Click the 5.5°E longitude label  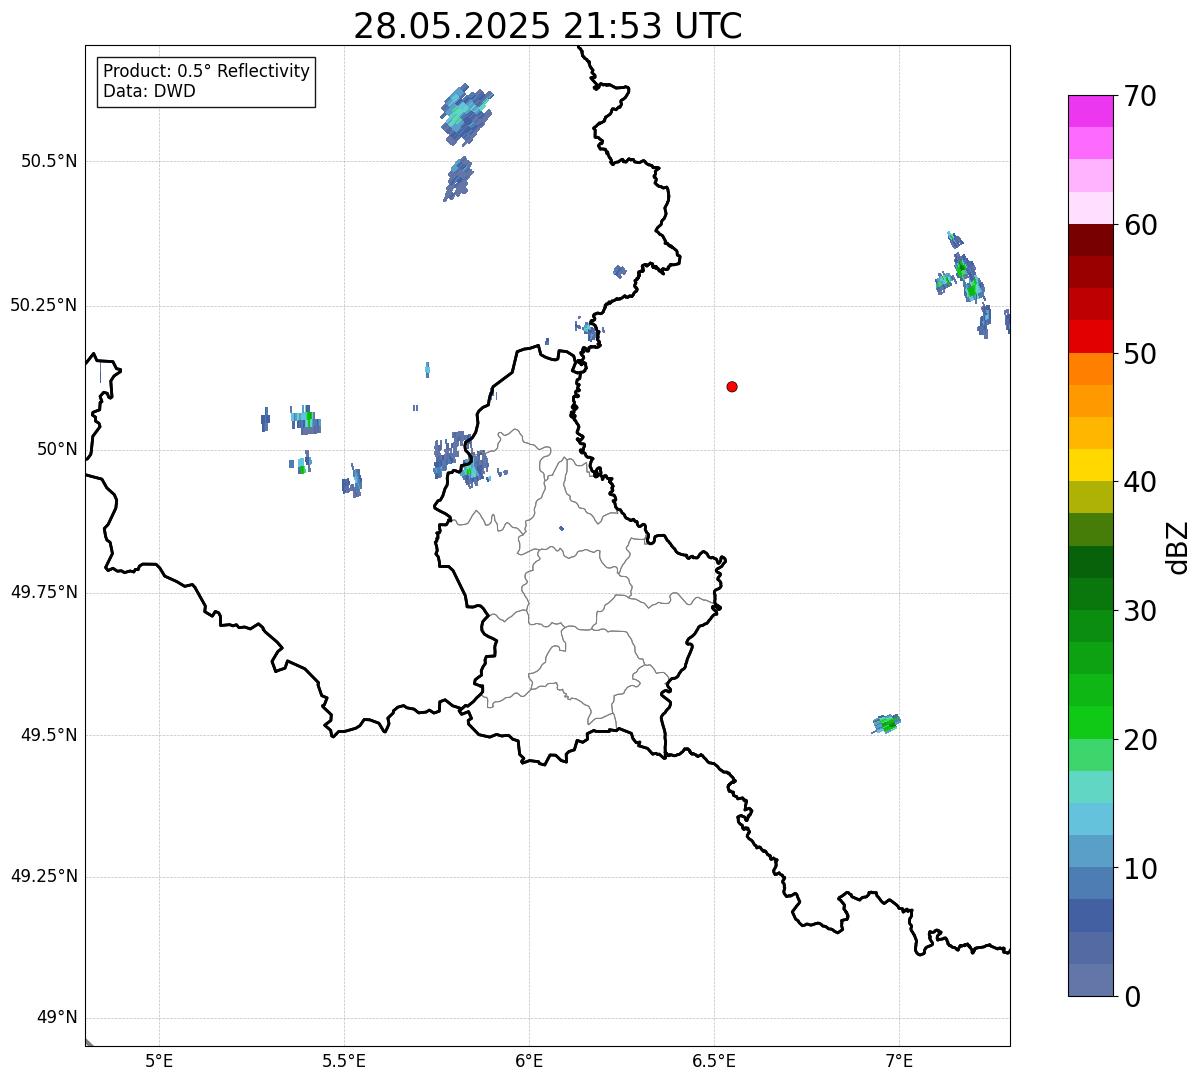[x=344, y=1061]
